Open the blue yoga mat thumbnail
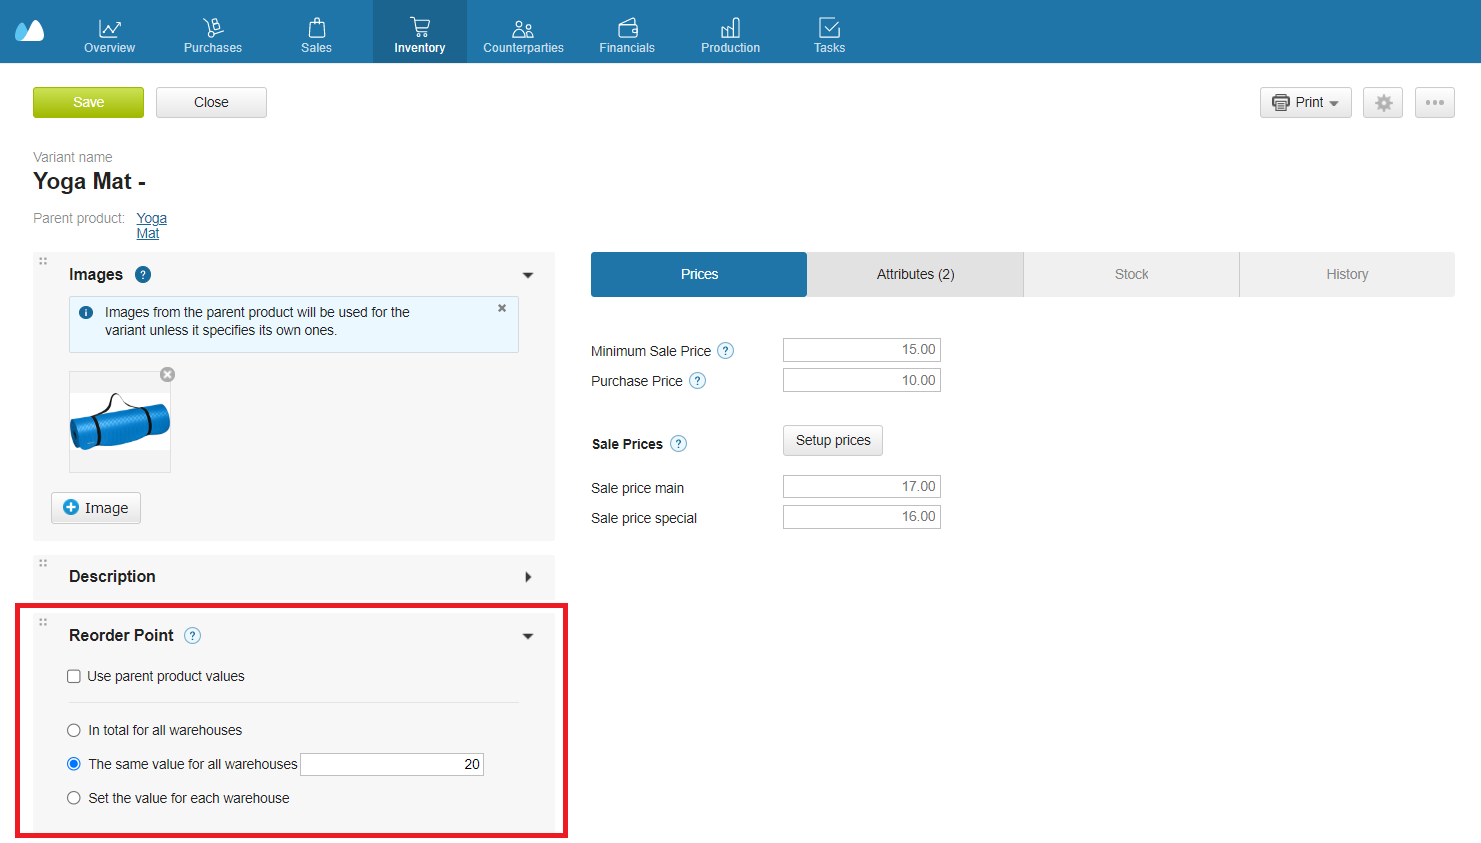Screen dimensions: 1481x843 tap(120, 422)
